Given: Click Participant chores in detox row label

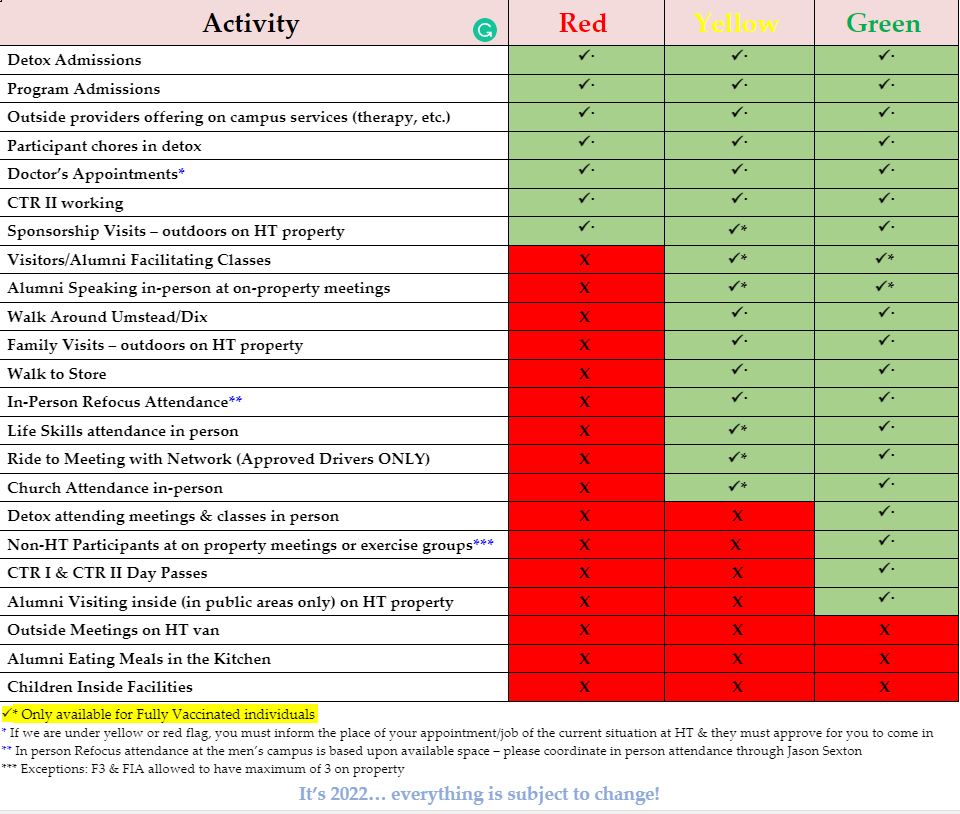Looking at the screenshot, I should (x=104, y=146).
